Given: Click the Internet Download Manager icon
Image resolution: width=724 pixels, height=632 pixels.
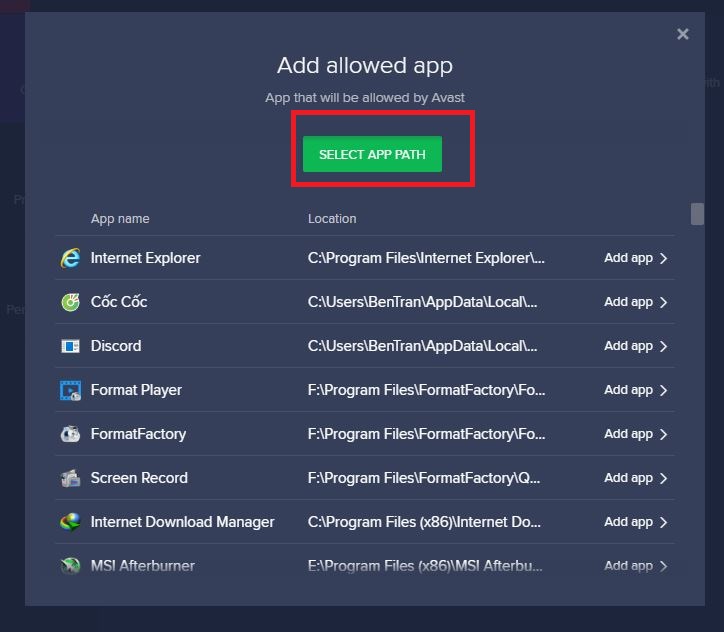Looking at the screenshot, I should point(70,522).
